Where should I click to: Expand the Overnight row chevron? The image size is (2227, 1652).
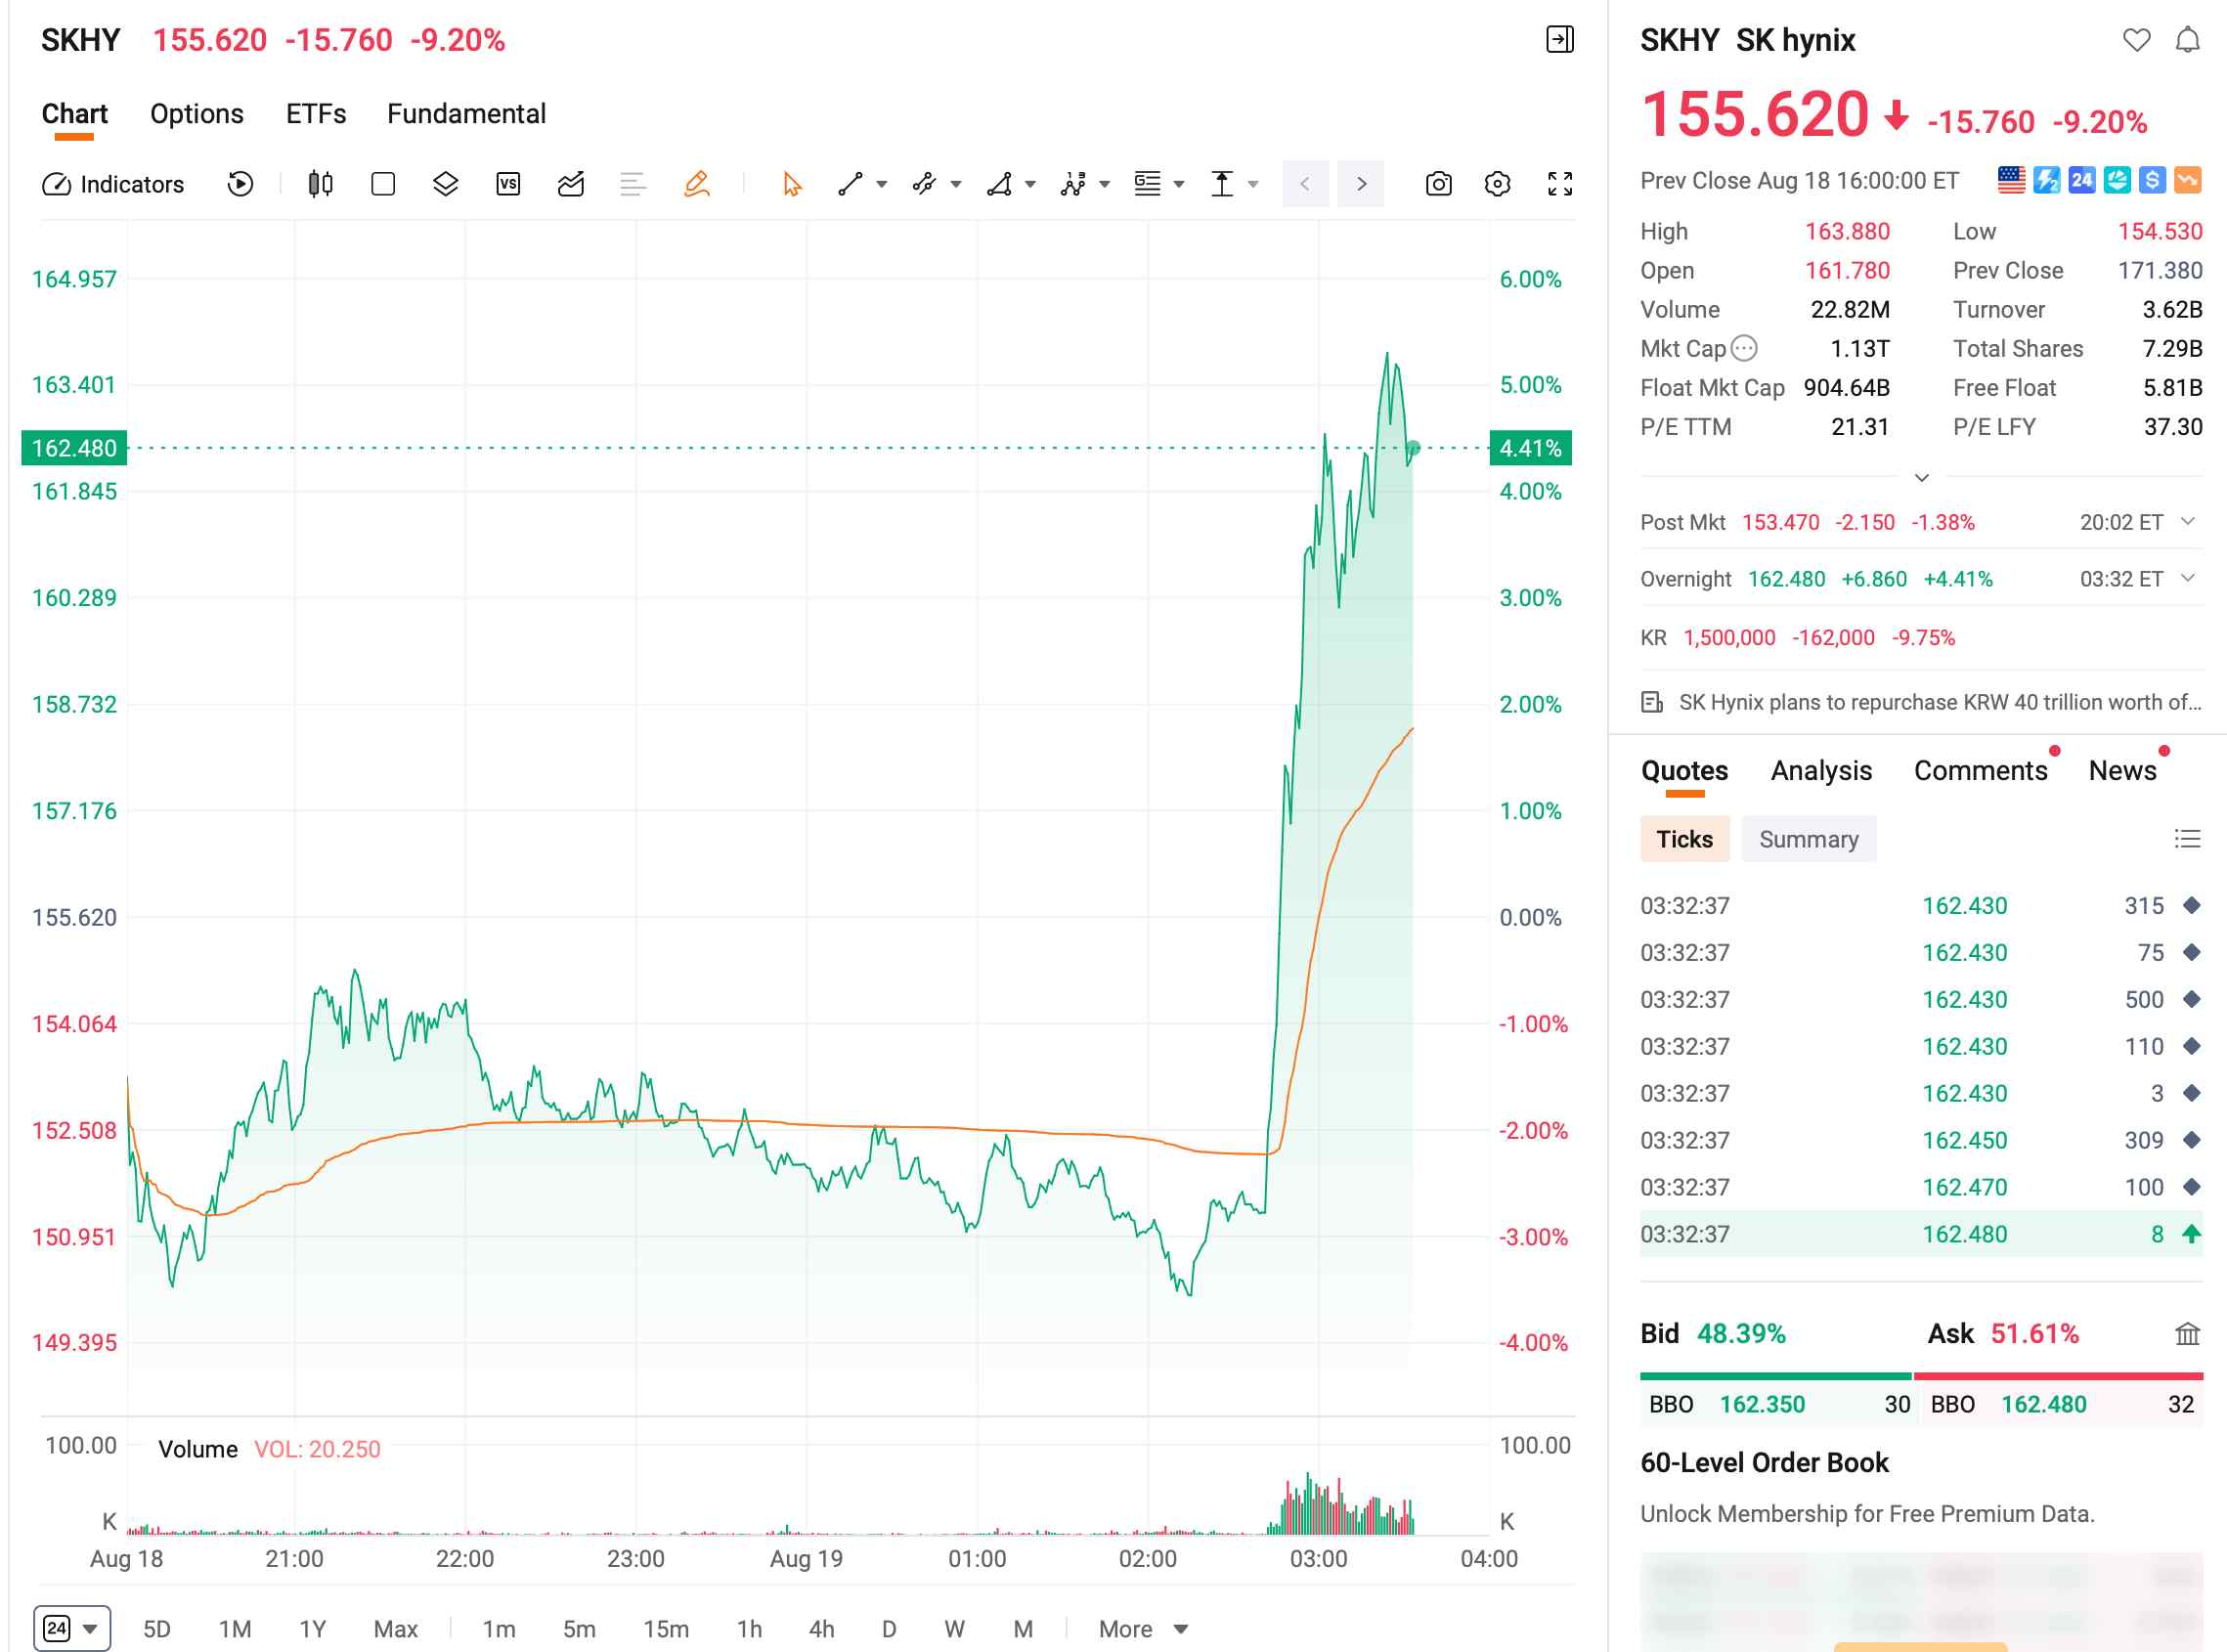(2188, 578)
